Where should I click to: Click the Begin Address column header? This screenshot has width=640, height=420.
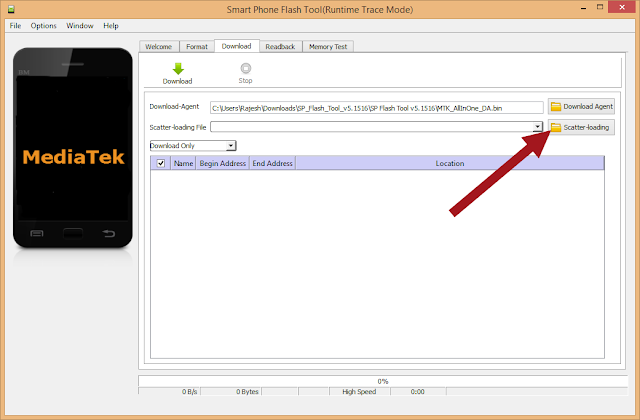click(x=222, y=163)
